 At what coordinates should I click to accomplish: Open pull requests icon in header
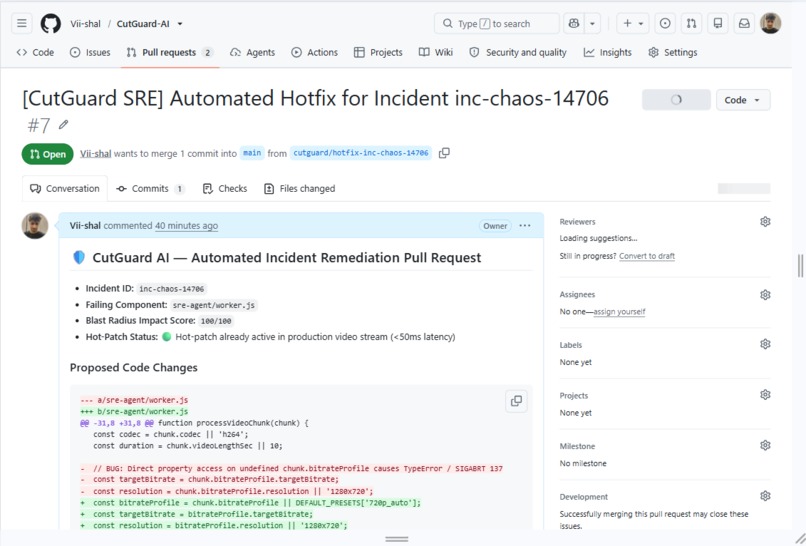pyautogui.click(x=691, y=24)
